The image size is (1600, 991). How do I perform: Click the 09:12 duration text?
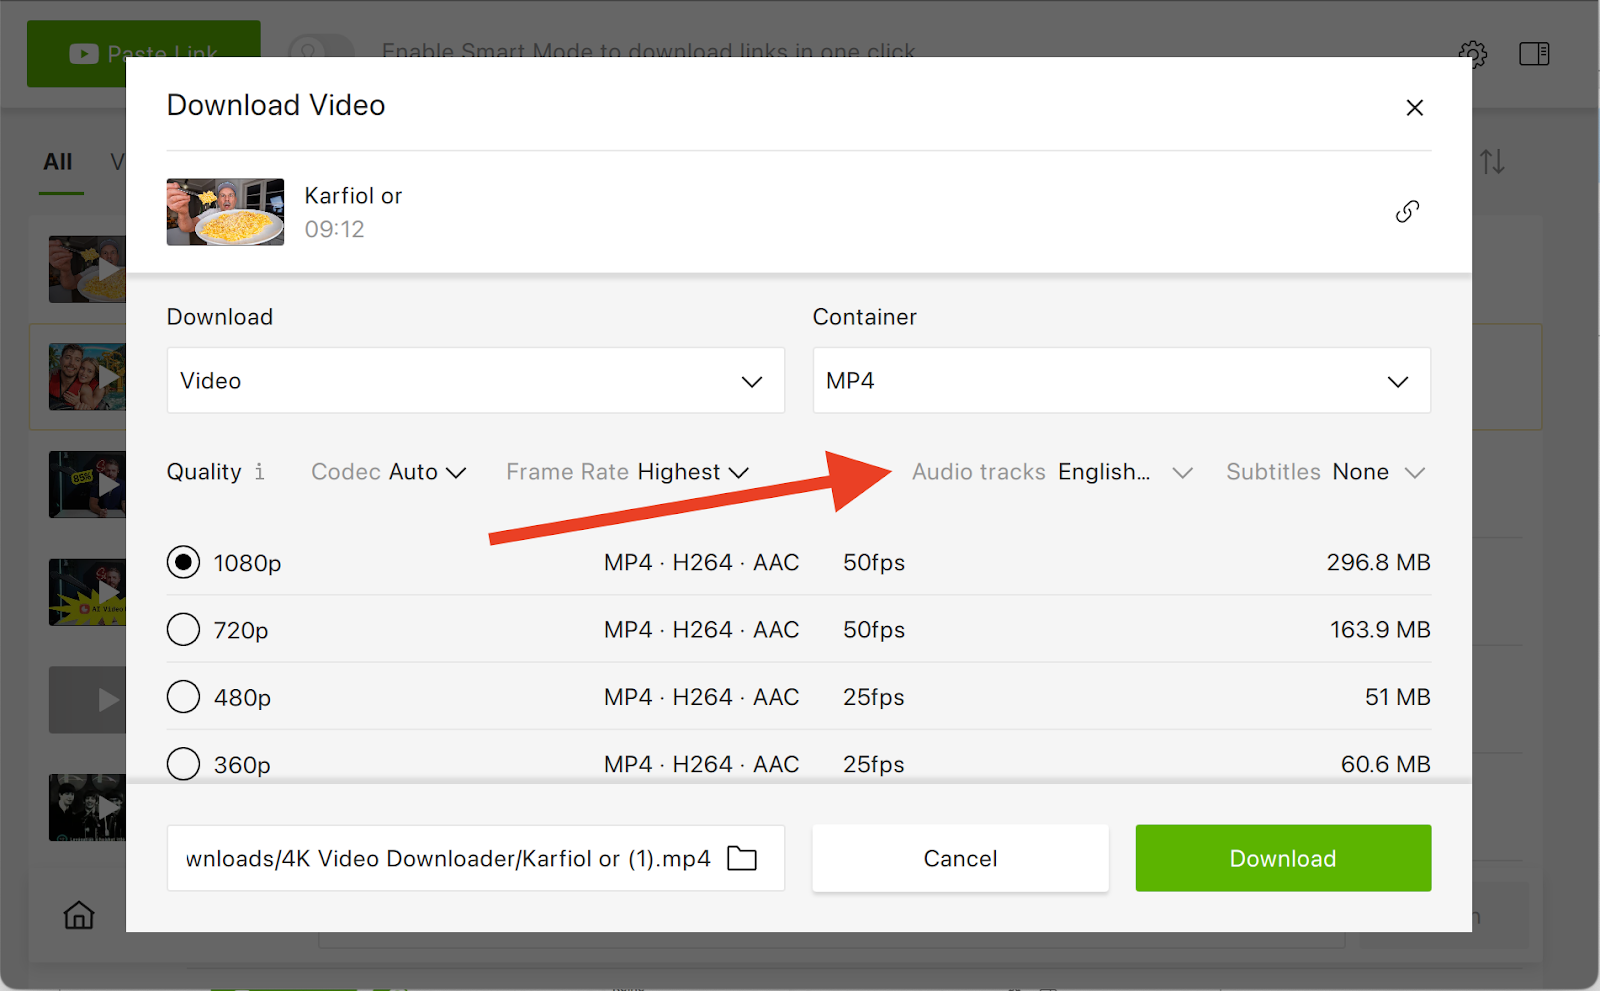(x=334, y=229)
